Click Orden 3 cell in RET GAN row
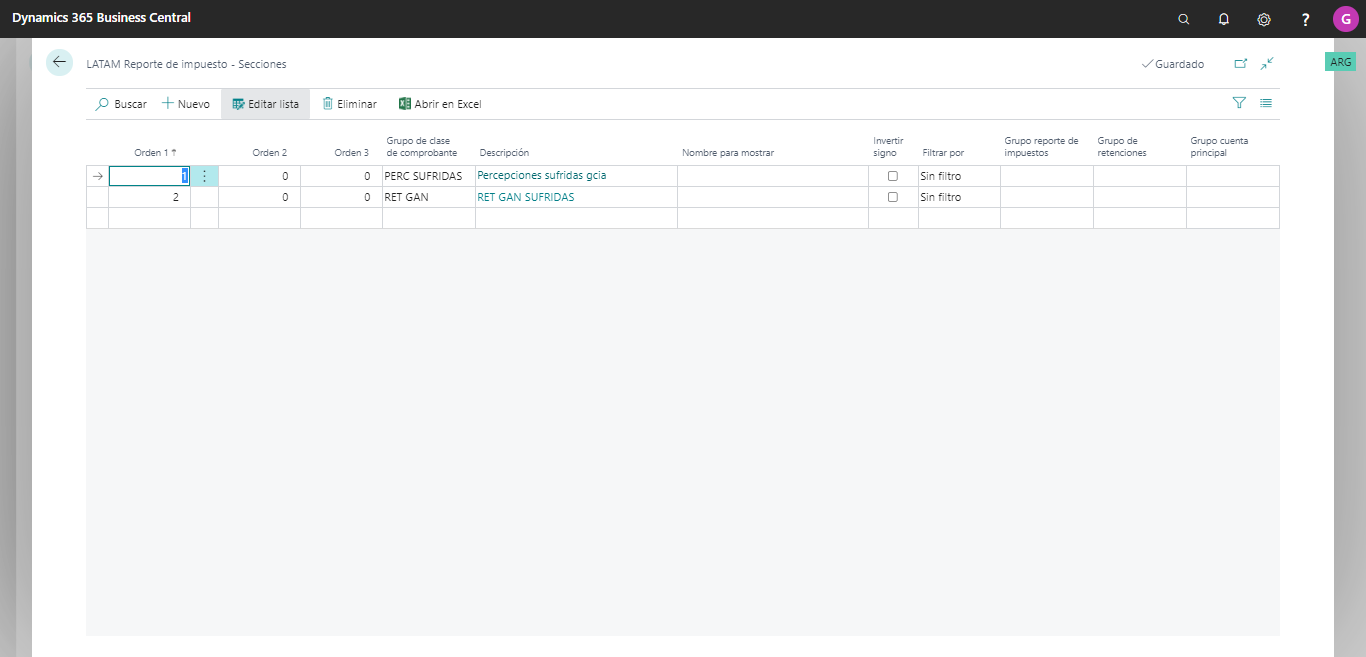1366x657 pixels. [341, 197]
